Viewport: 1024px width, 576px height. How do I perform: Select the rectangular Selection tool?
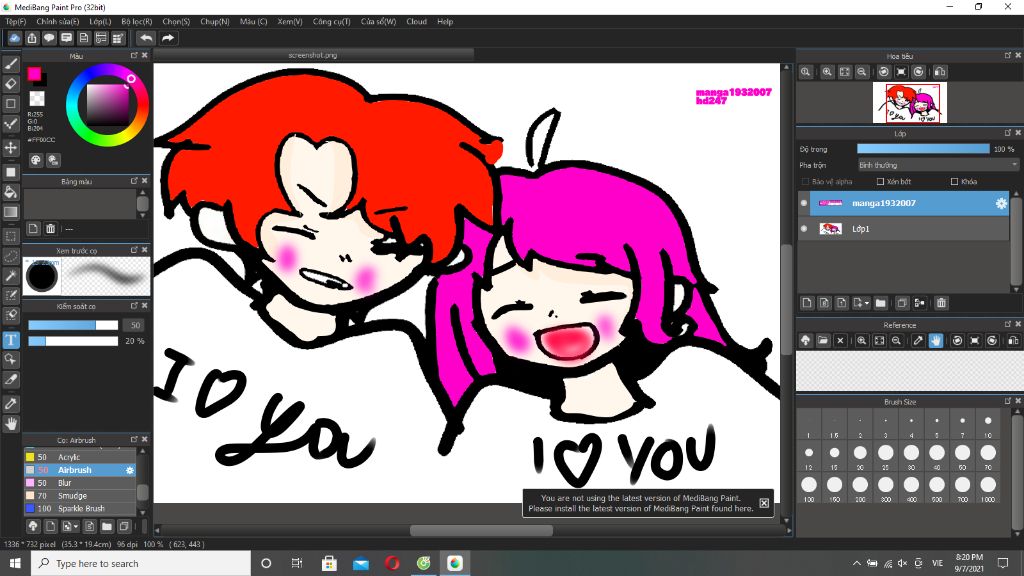(x=10, y=236)
